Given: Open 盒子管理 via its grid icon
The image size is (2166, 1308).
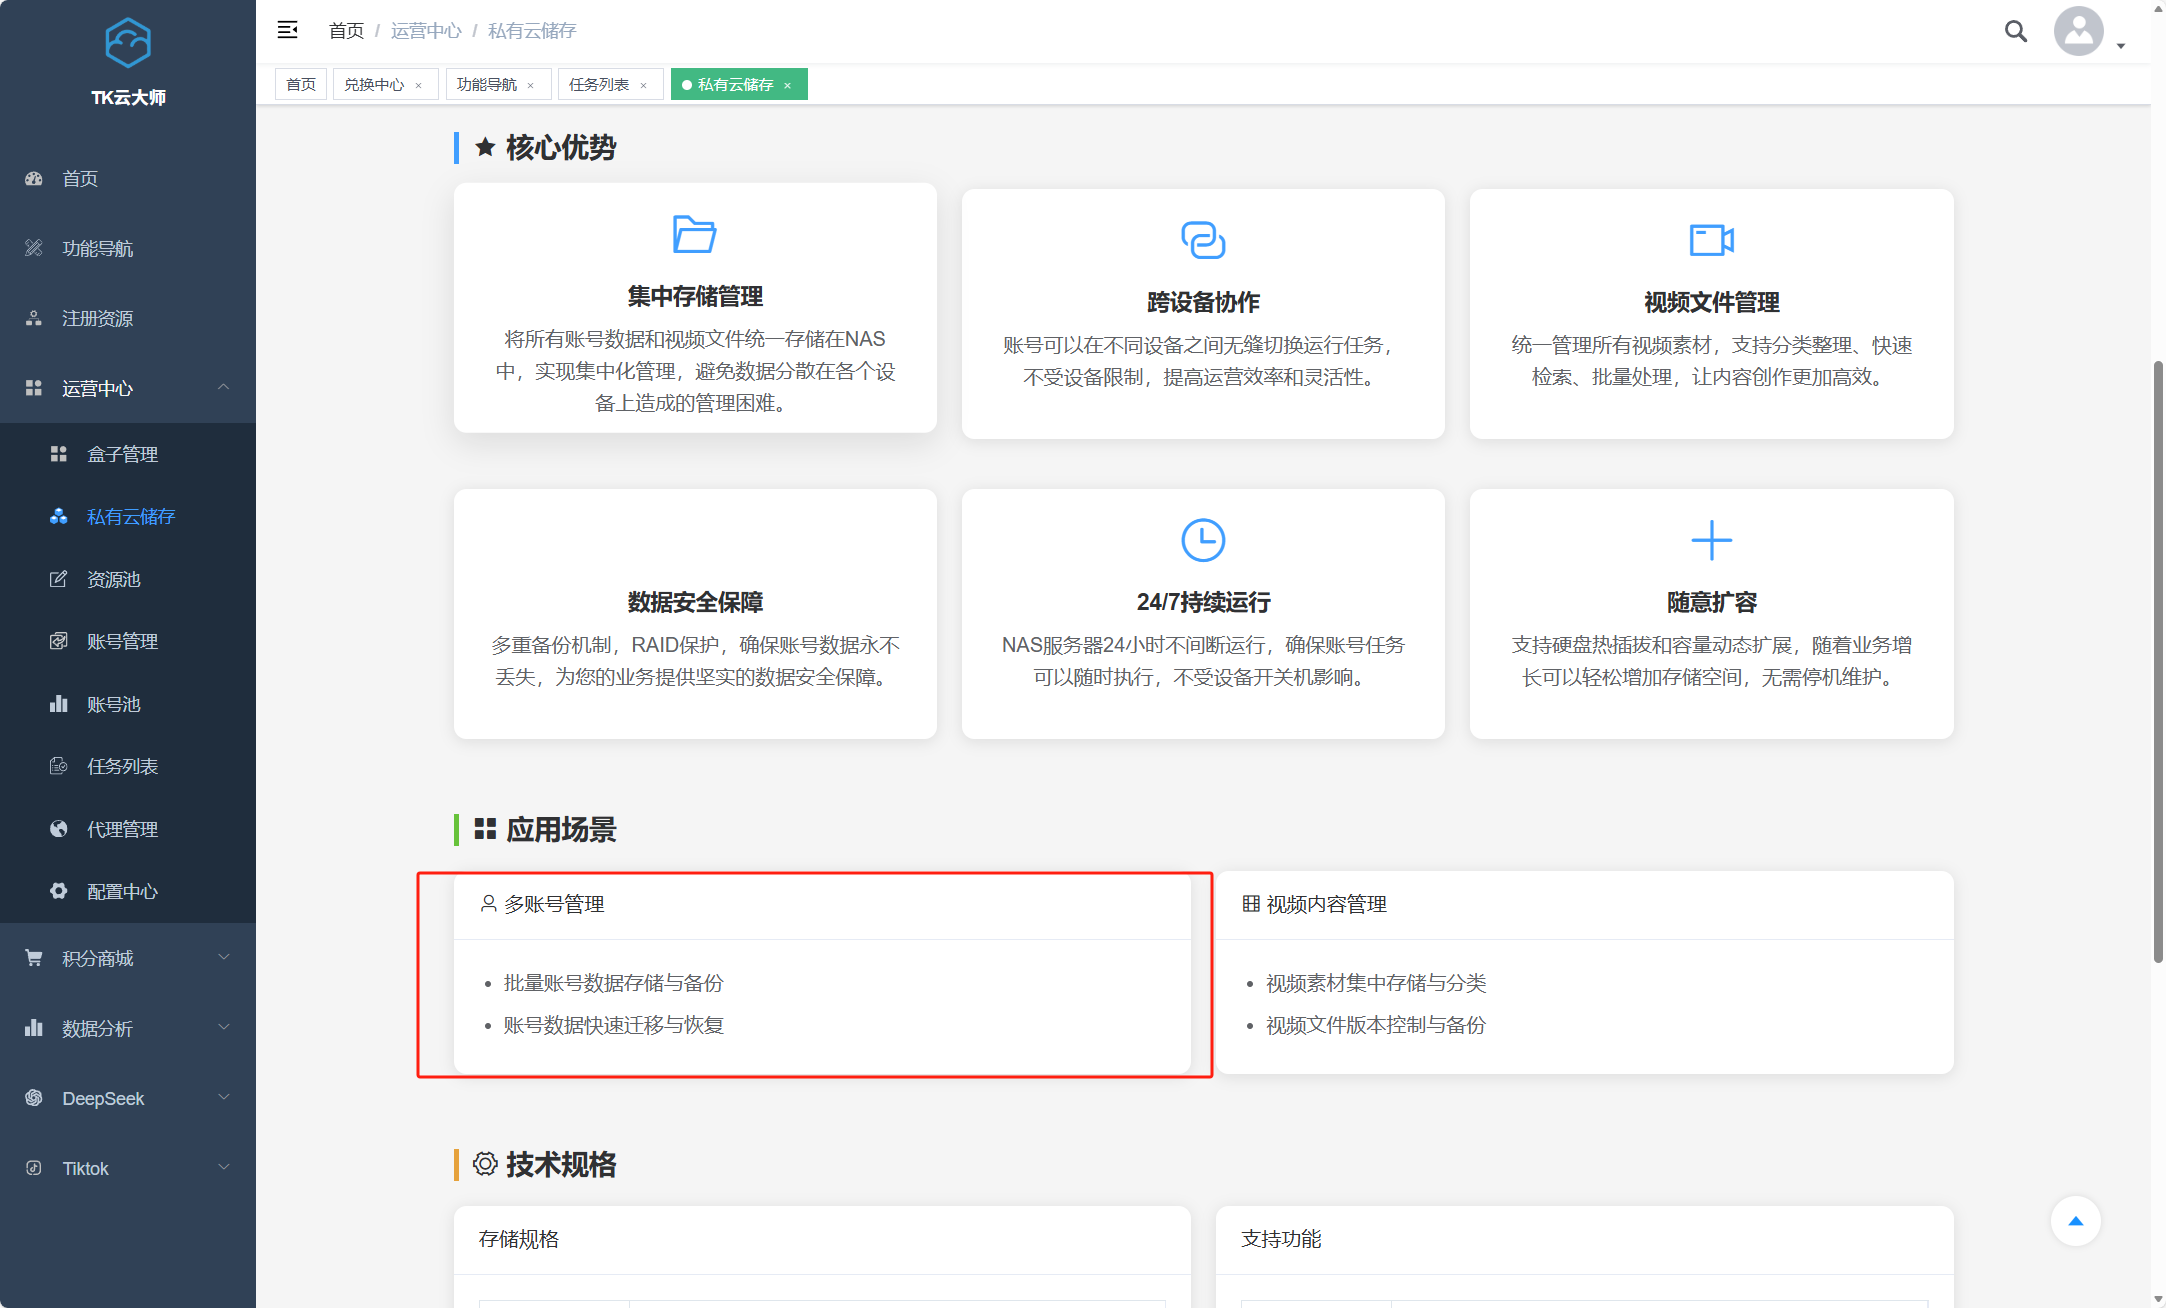Looking at the screenshot, I should pyautogui.click(x=57, y=454).
